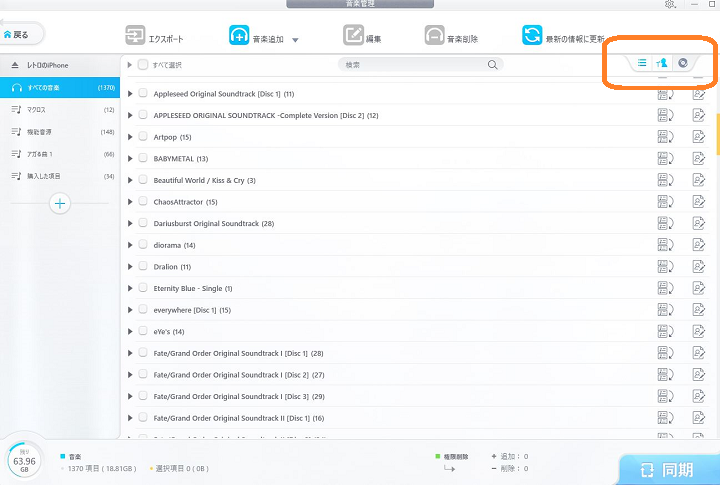This screenshot has width=720, height=485.
Task: Expand the Dariusburst Original Soundtrack album
Action: (x=130, y=223)
